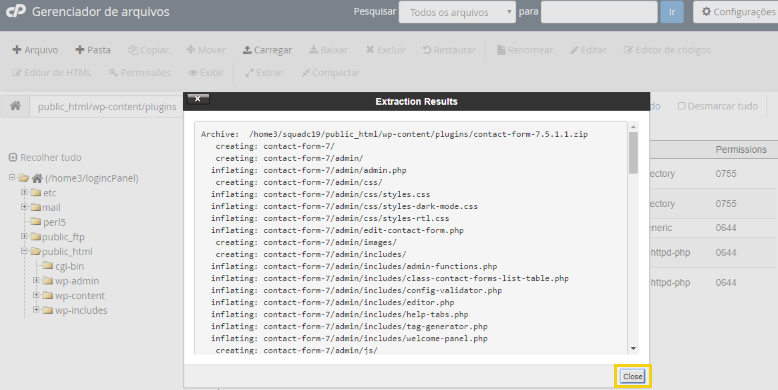Collapse tree with Recolher tudo
The image size is (778, 390).
[x=45, y=157]
